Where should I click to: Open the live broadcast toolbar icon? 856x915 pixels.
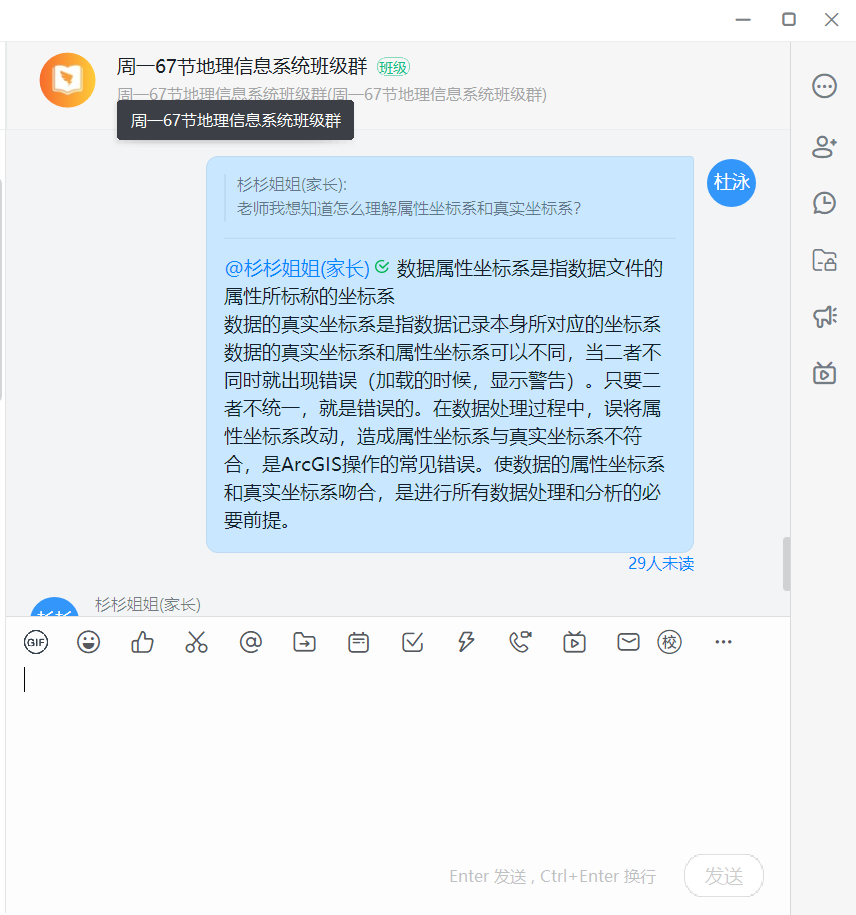click(x=574, y=642)
